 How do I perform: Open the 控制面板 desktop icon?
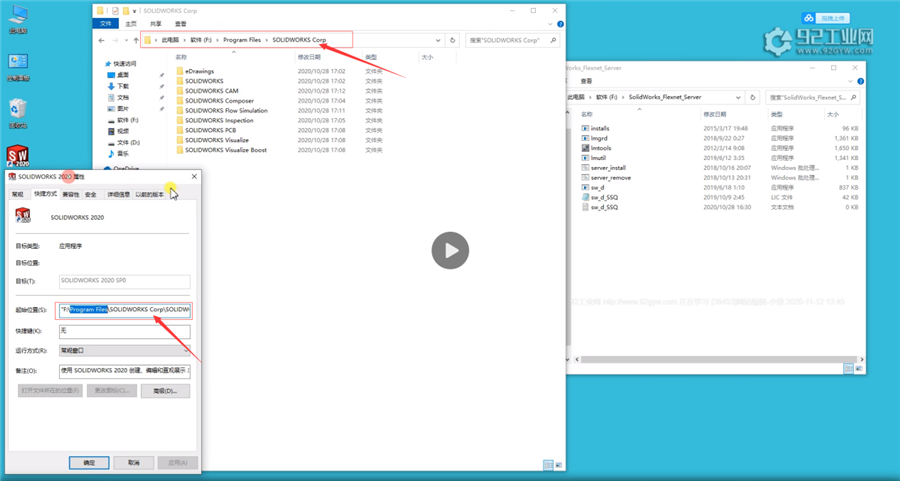(x=18, y=67)
